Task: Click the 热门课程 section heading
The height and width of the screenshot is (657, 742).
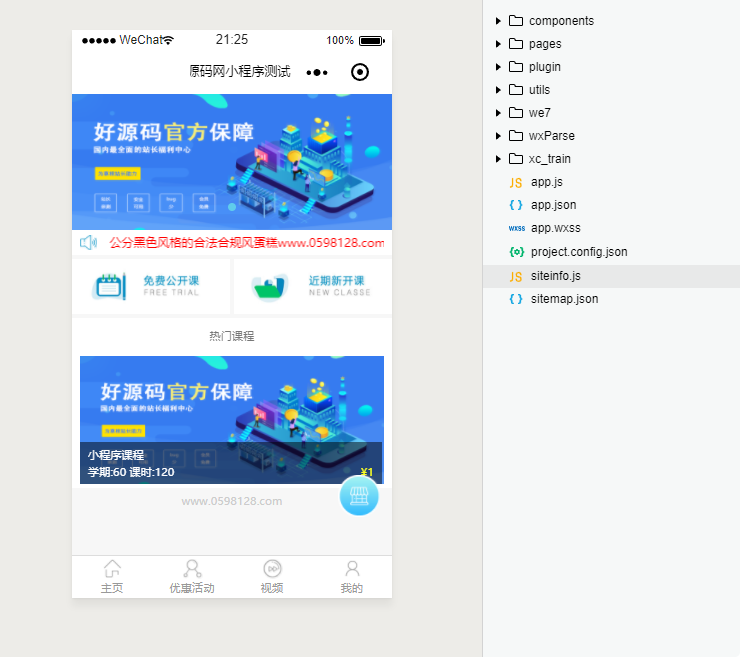Action: [x=232, y=336]
